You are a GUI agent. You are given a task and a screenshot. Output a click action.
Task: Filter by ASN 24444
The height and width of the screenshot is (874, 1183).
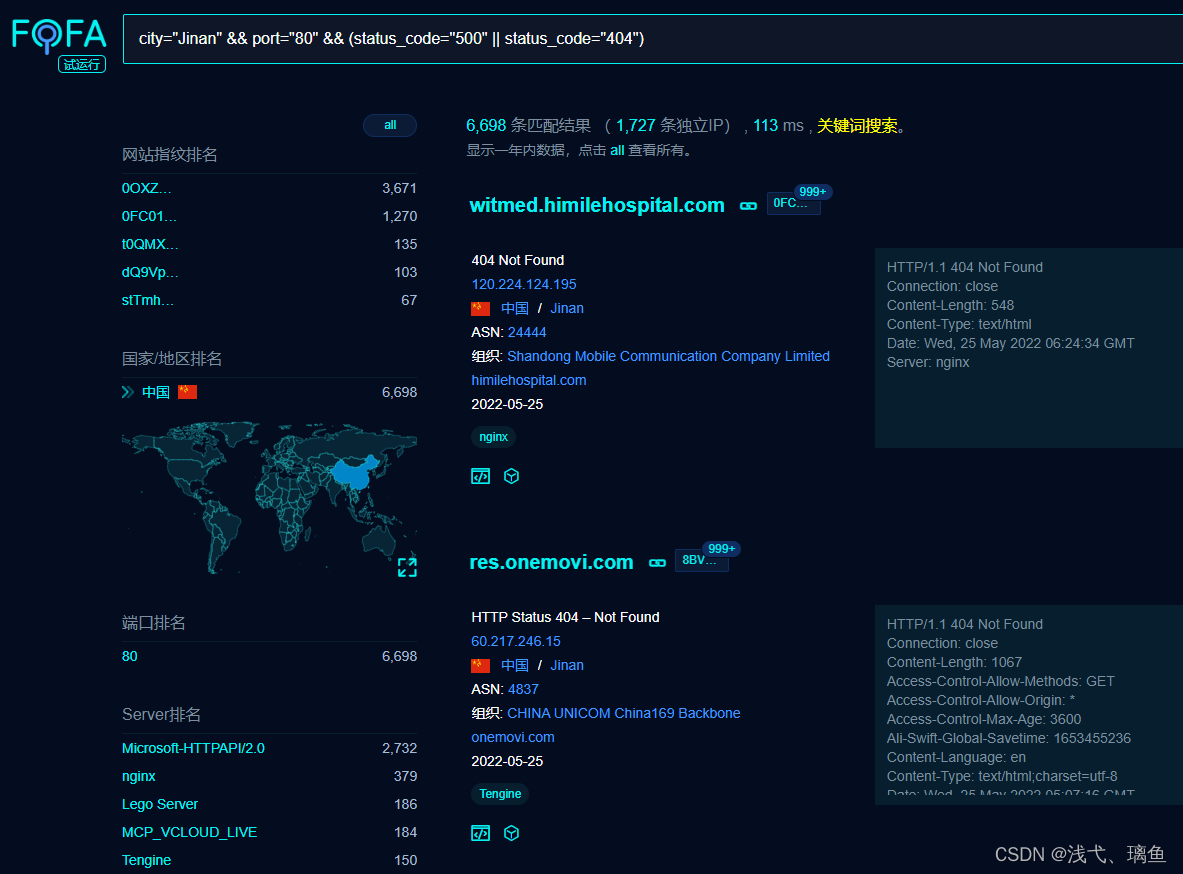tap(527, 333)
